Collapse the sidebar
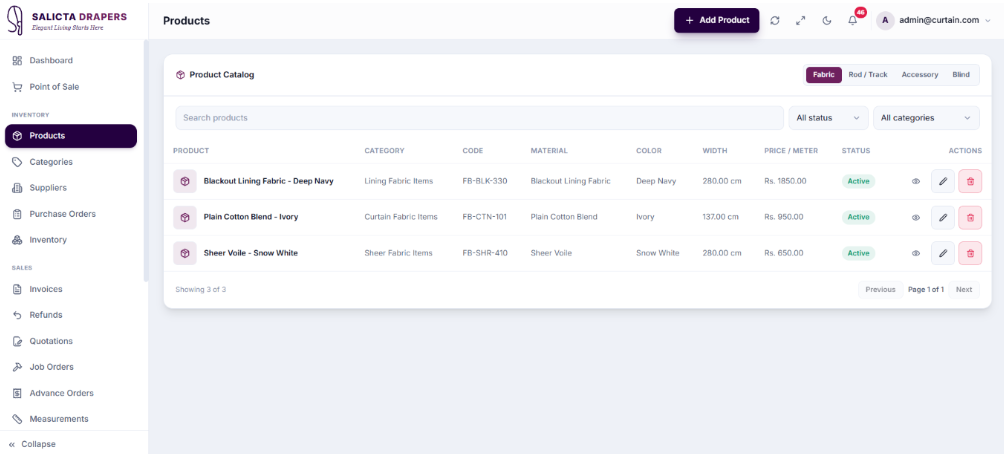The height and width of the screenshot is (454, 1004). click(32, 444)
